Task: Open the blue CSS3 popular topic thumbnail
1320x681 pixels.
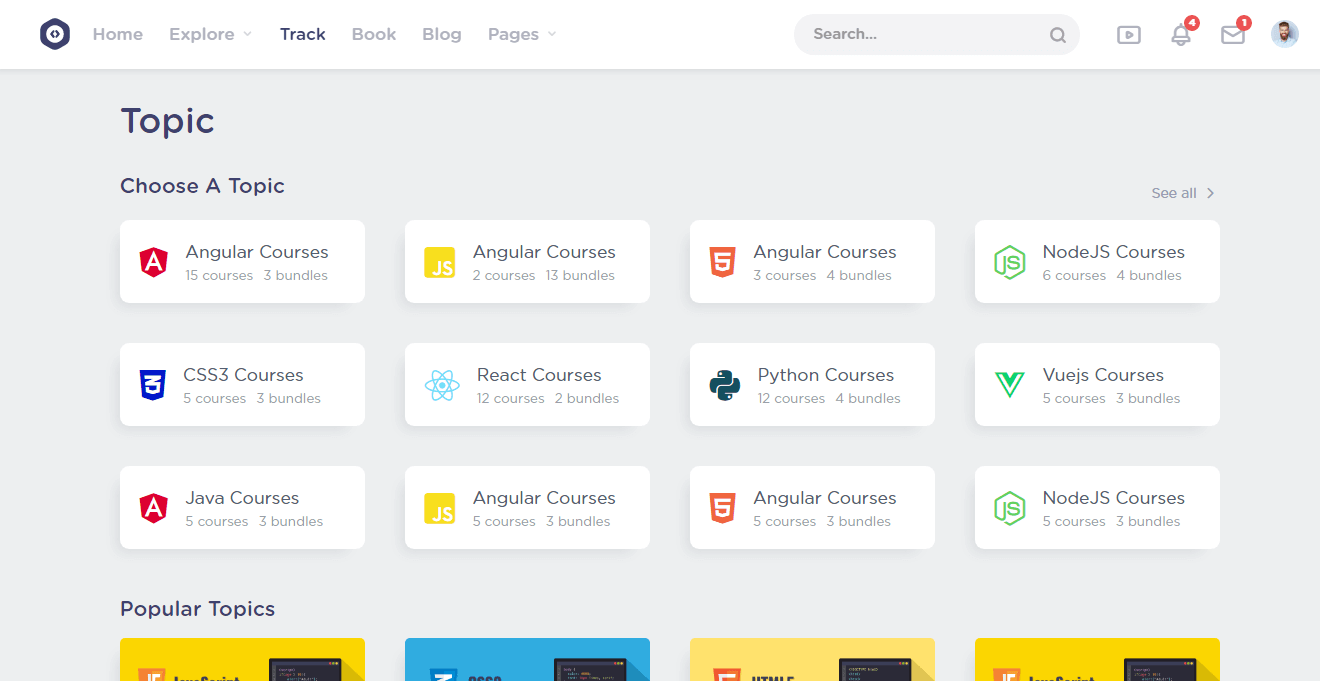Action: tap(527, 660)
